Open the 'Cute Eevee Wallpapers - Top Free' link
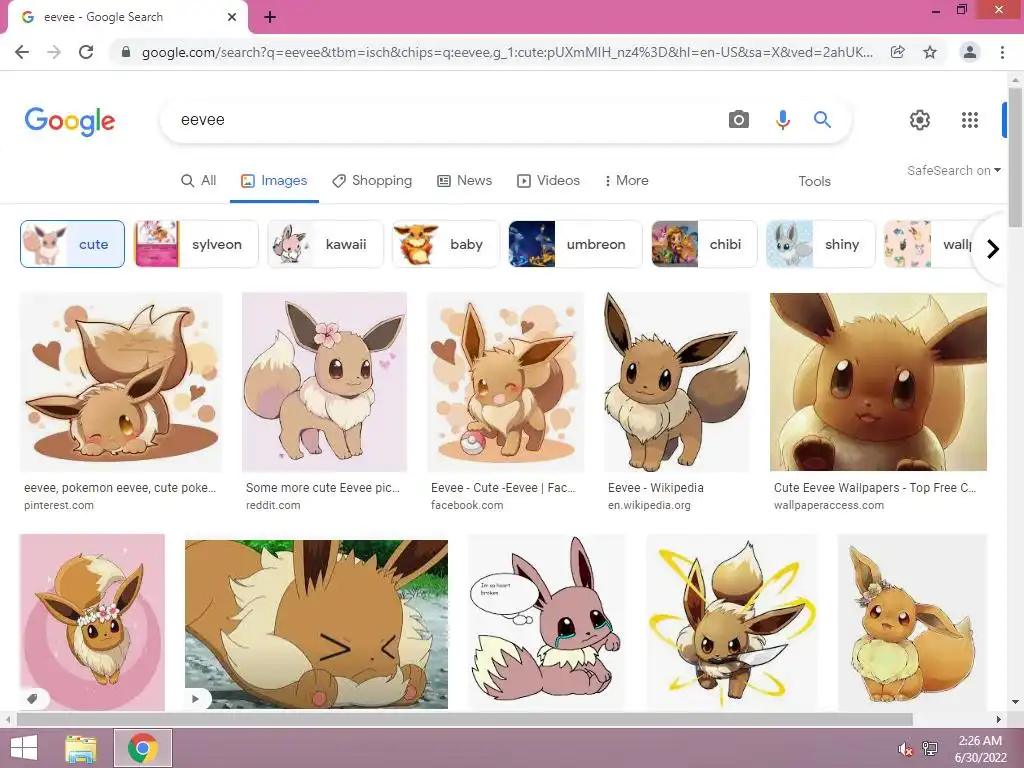 (x=875, y=488)
